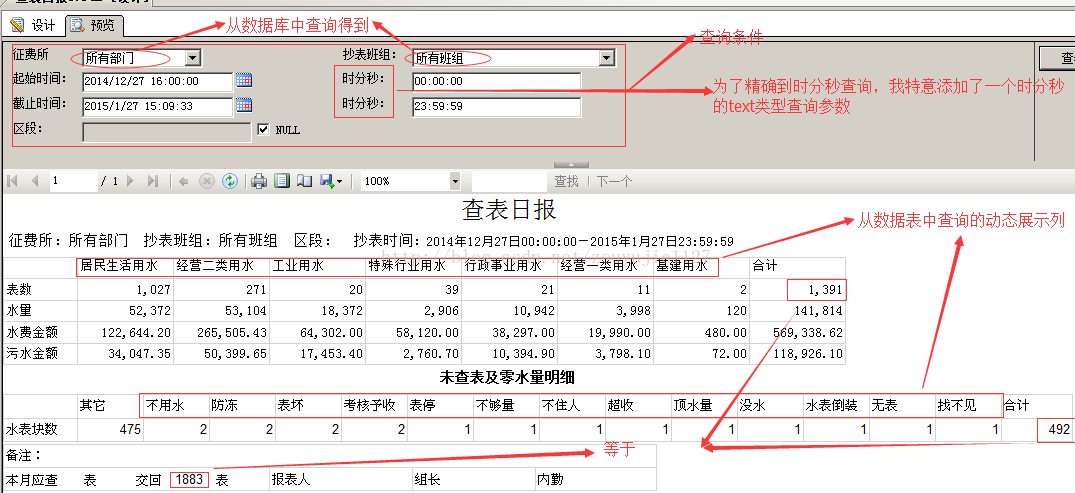The width and height of the screenshot is (1075, 493).
Task: Click 污水金额 row label
Action: click(x=32, y=354)
